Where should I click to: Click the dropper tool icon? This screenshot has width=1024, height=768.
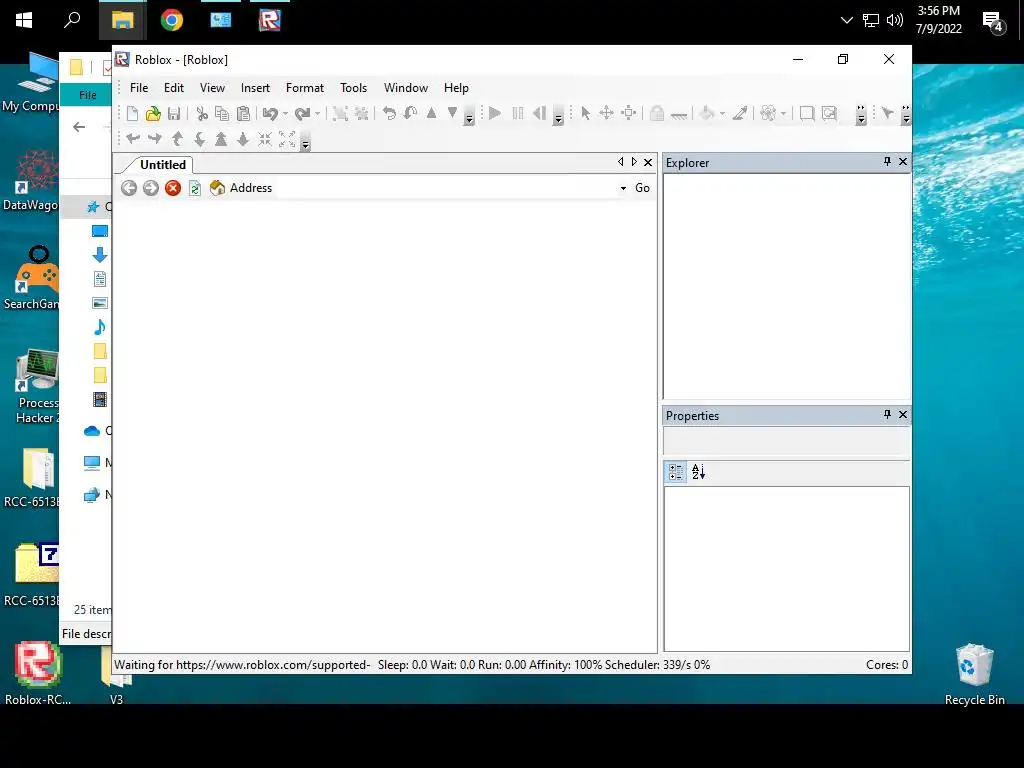(x=739, y=114)
